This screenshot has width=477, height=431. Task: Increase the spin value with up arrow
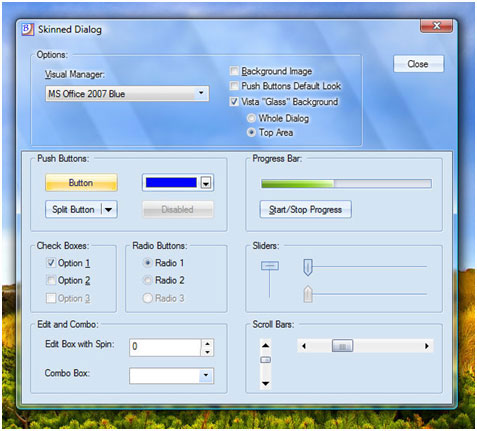207,343
